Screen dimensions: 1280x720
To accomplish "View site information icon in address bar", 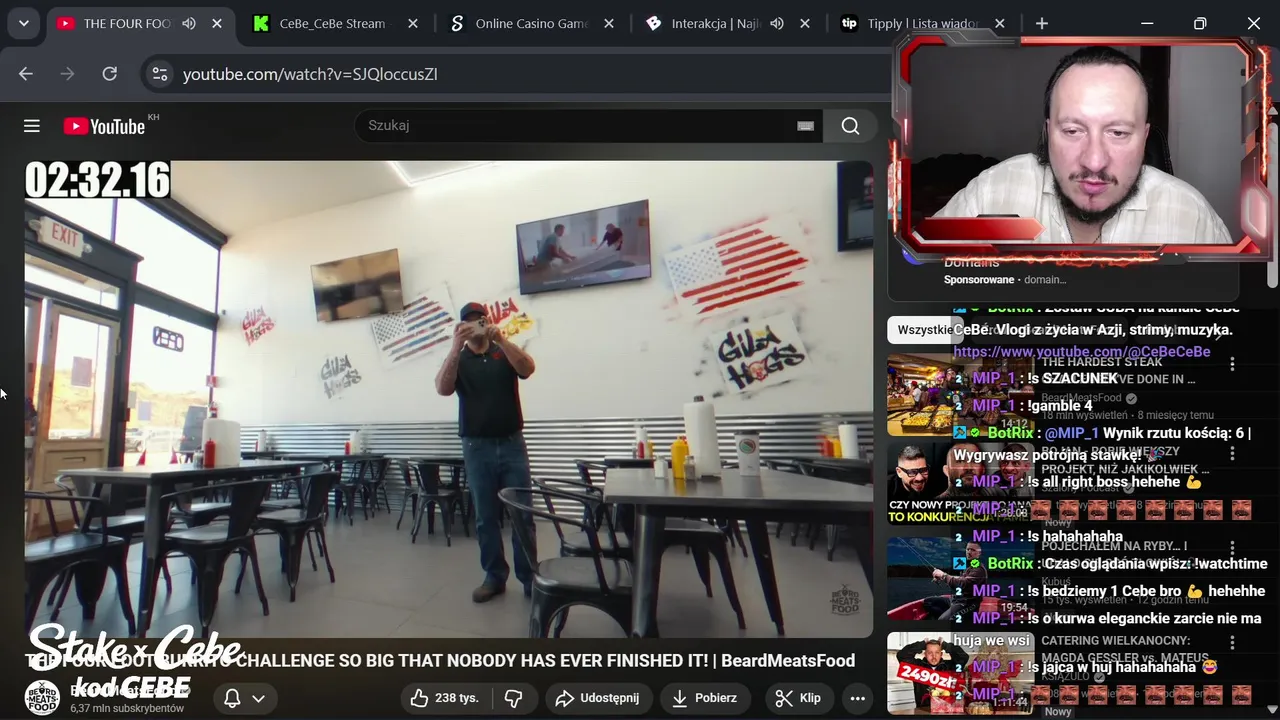I will tap(159, 74).
